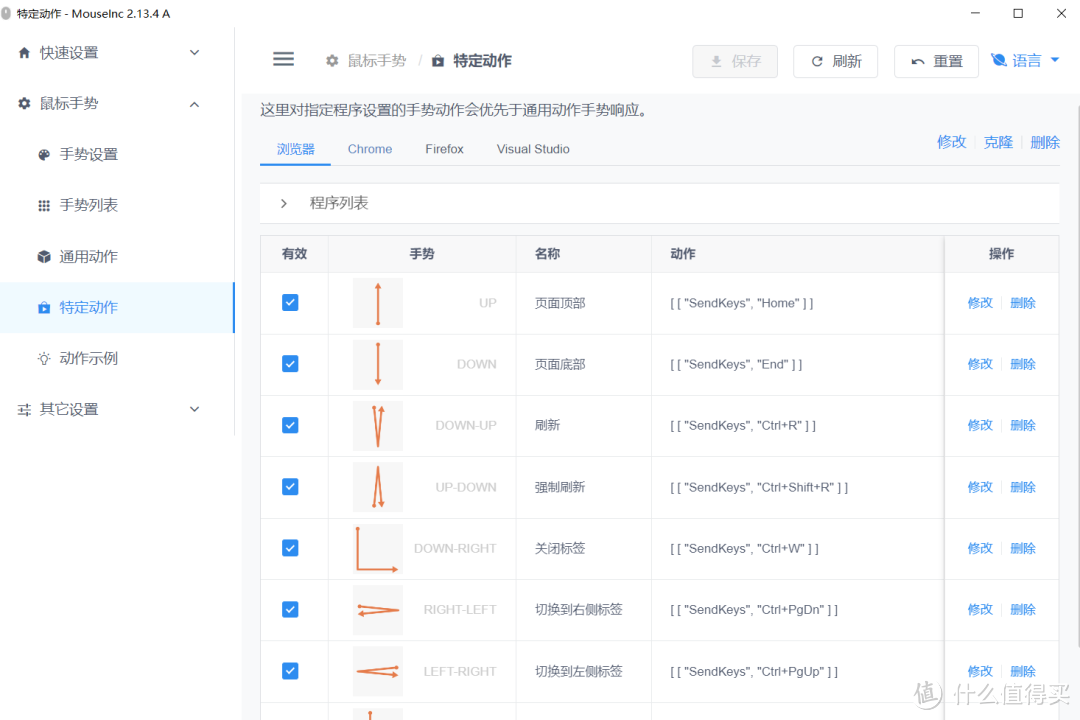Viewport: 1080px width, 720px height.
Task: Click the 保存 button
Action: pyautogui.click(x=735, y=61)
